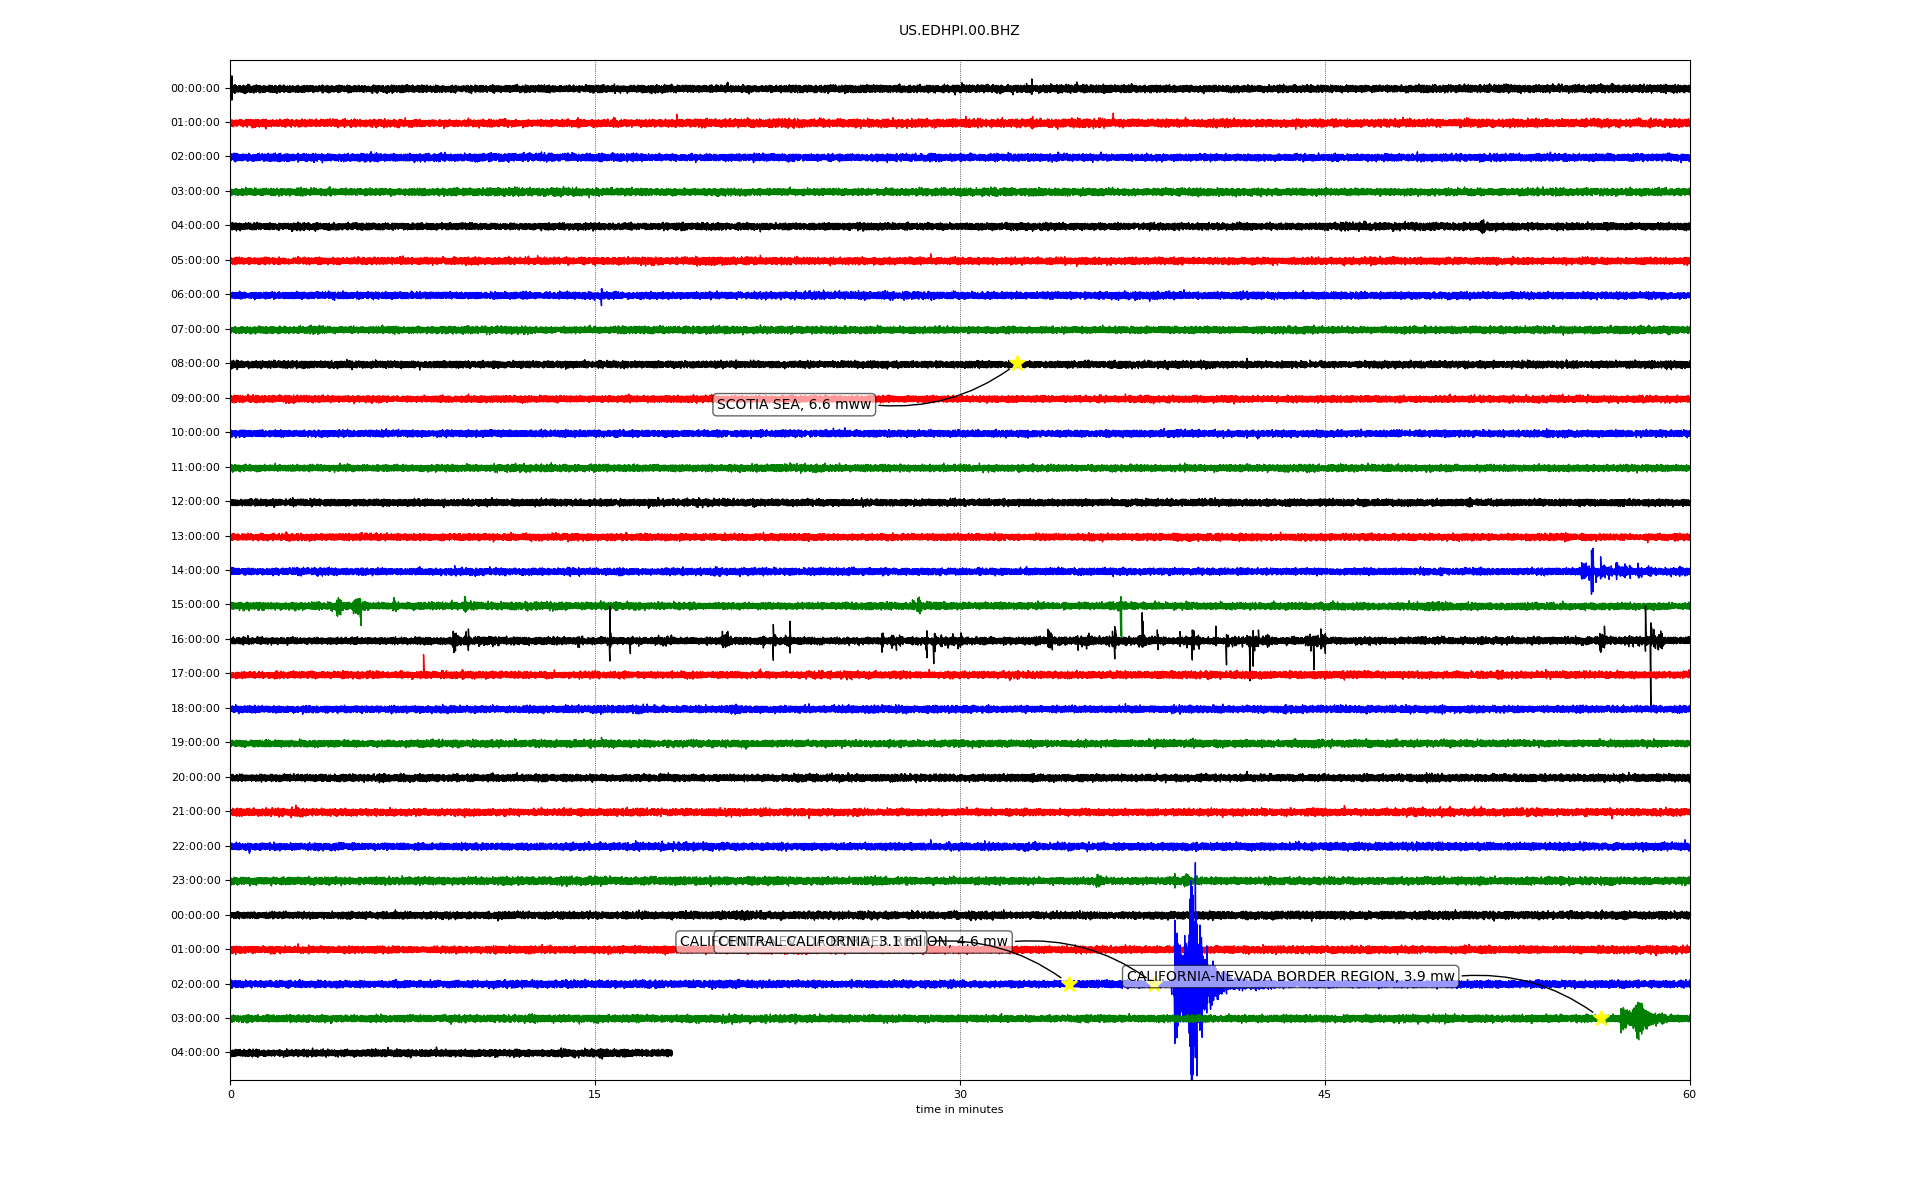Screen dimensions: 1920x1200
Task: Select the 19:00:00 time label
Action: [x=195, y=743]
